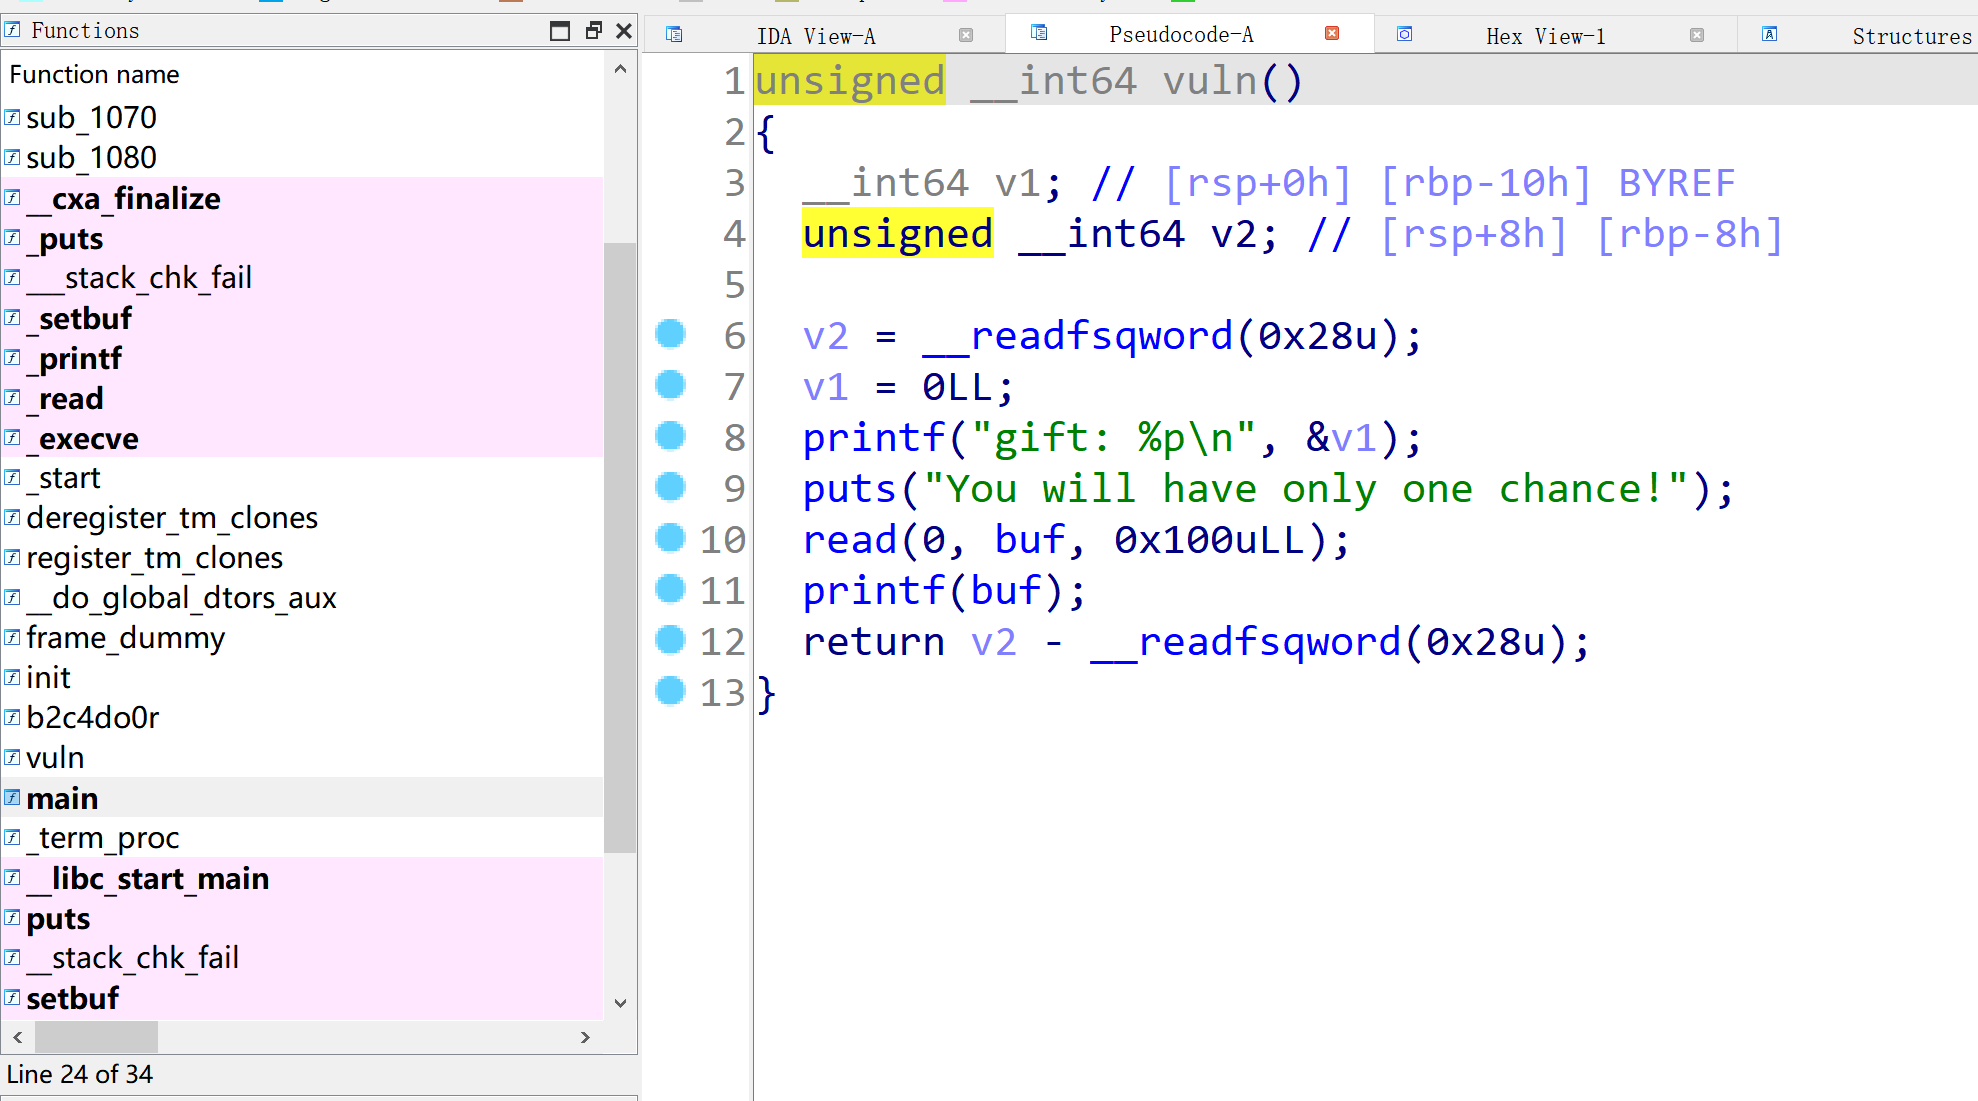Click the function icon next to vuln
This screenshot has height=1101, width=1978.
tap(12, 757)
